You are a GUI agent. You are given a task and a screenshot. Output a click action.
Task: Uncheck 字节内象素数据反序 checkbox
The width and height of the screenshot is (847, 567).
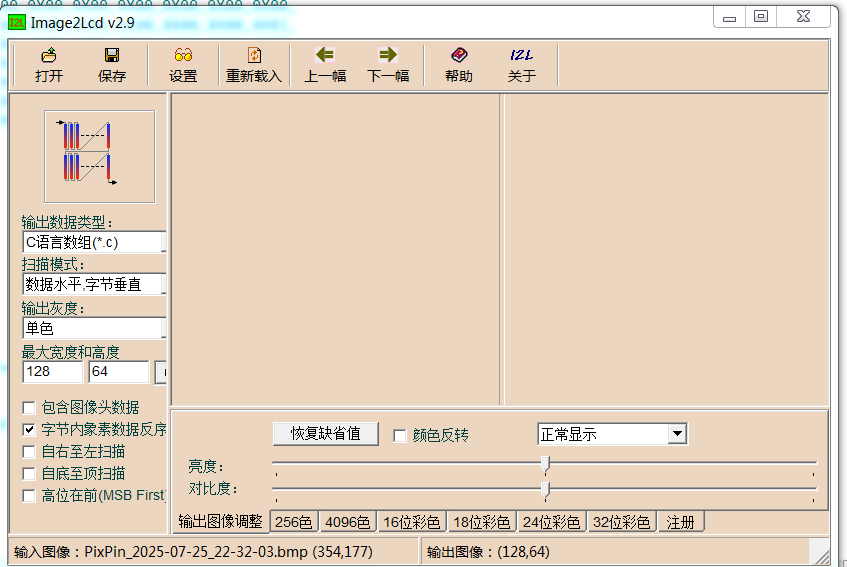(x=29, y=429)
